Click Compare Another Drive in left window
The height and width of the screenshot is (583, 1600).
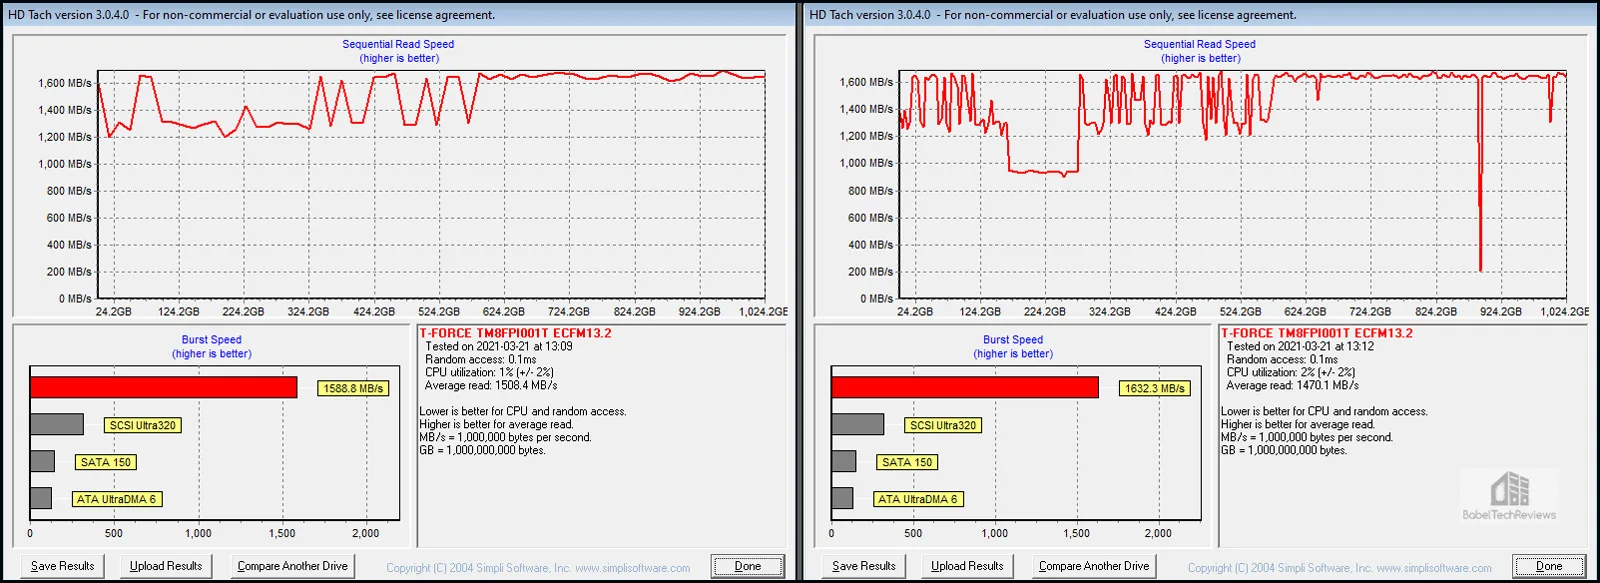pyautogui.click(x=293, y=566)
